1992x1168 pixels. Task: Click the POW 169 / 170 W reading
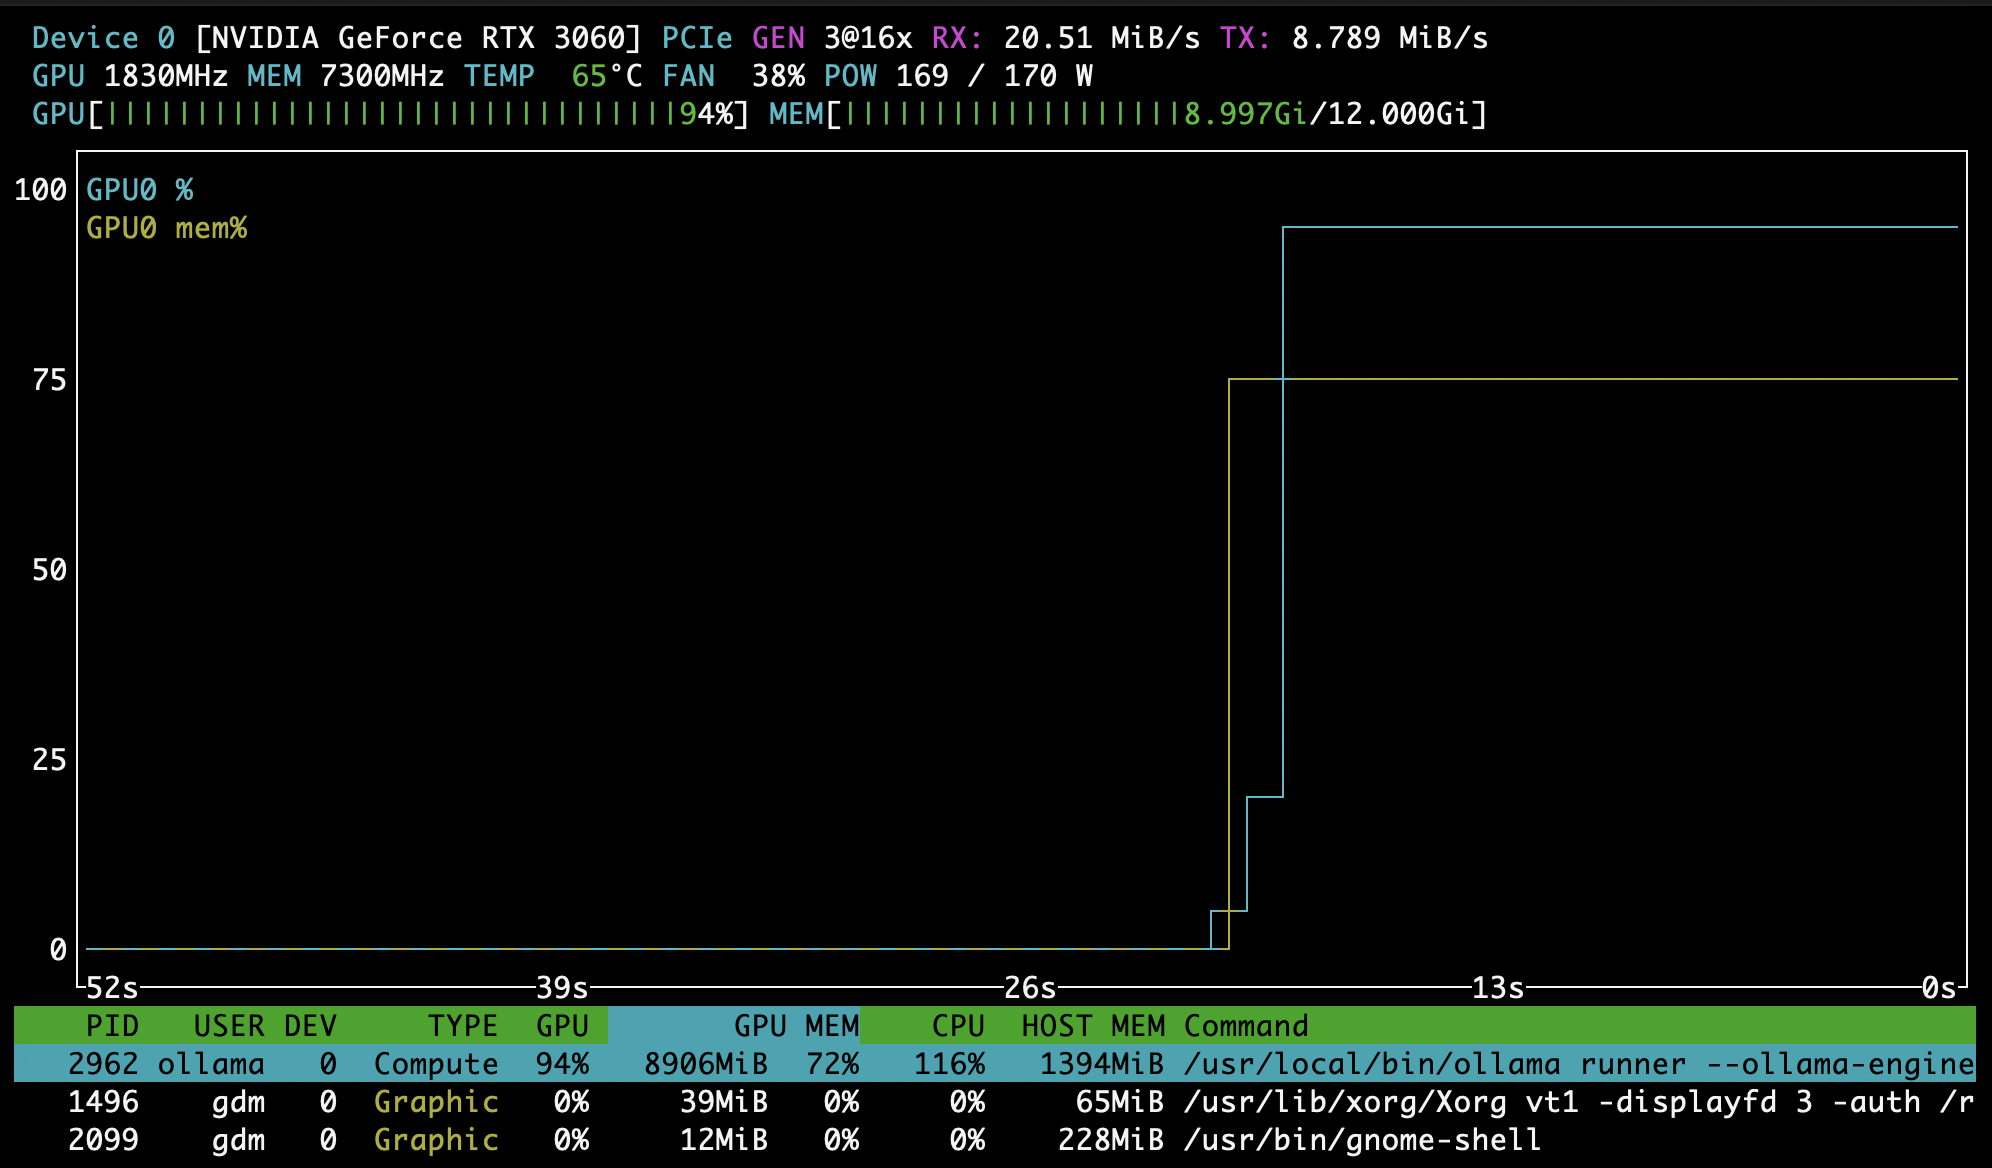(958, 76)
